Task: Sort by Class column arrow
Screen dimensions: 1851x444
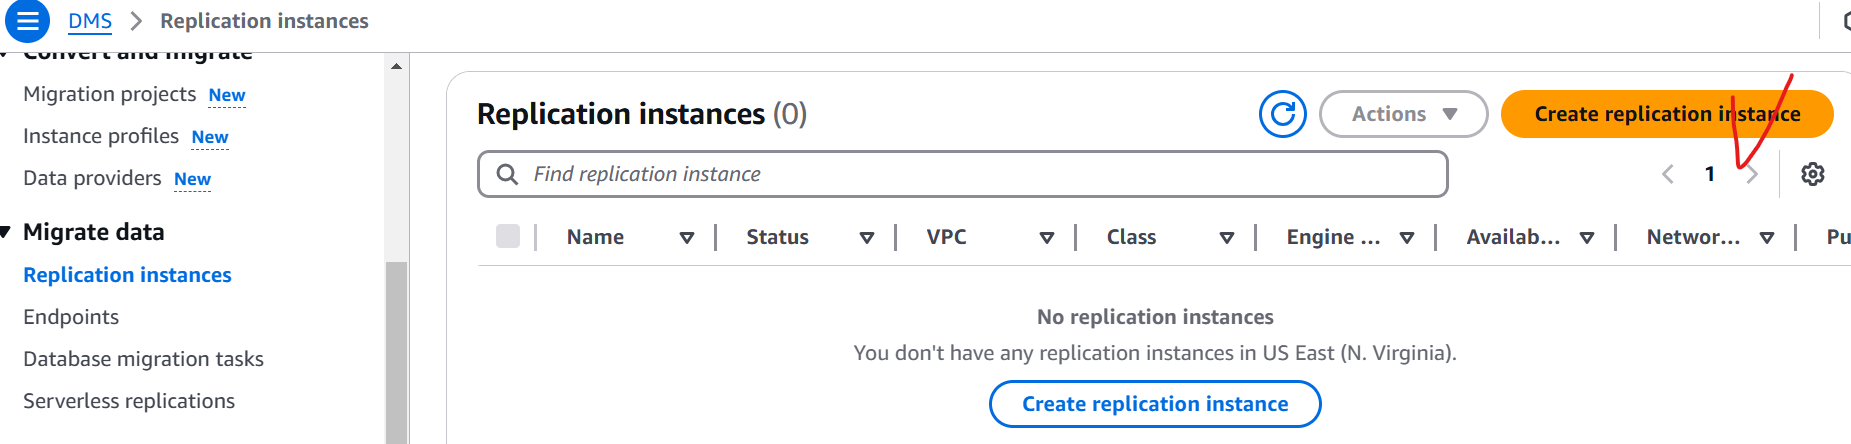Action: [1227, 238]
